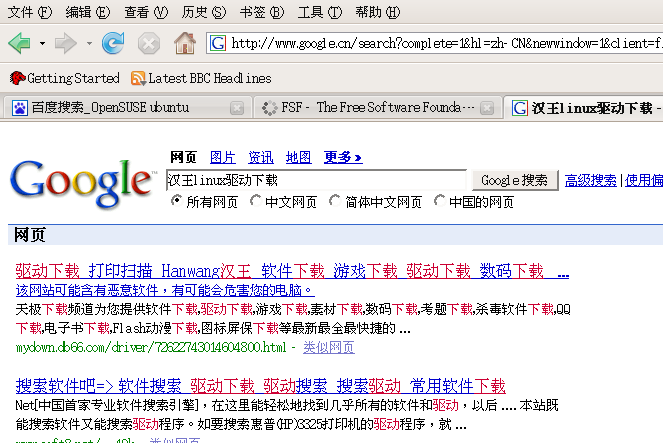This screenshot has height=443, width=663.
Task: Click the grey forward arrow button
Action: 66,43
